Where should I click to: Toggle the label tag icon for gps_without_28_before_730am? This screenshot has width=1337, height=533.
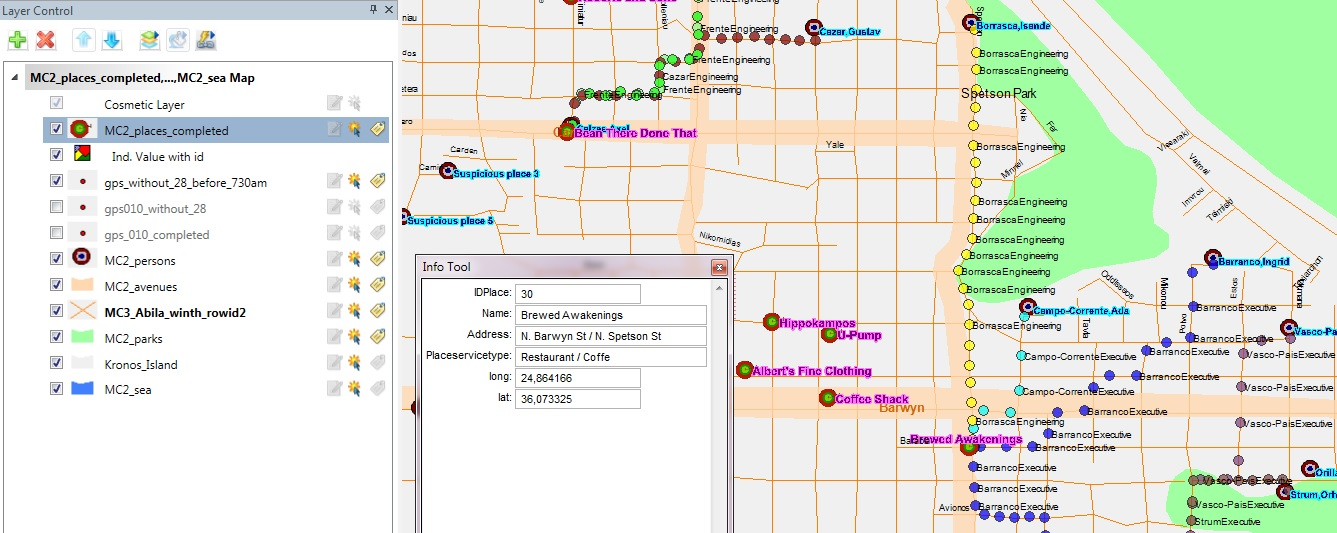[377, 182]
